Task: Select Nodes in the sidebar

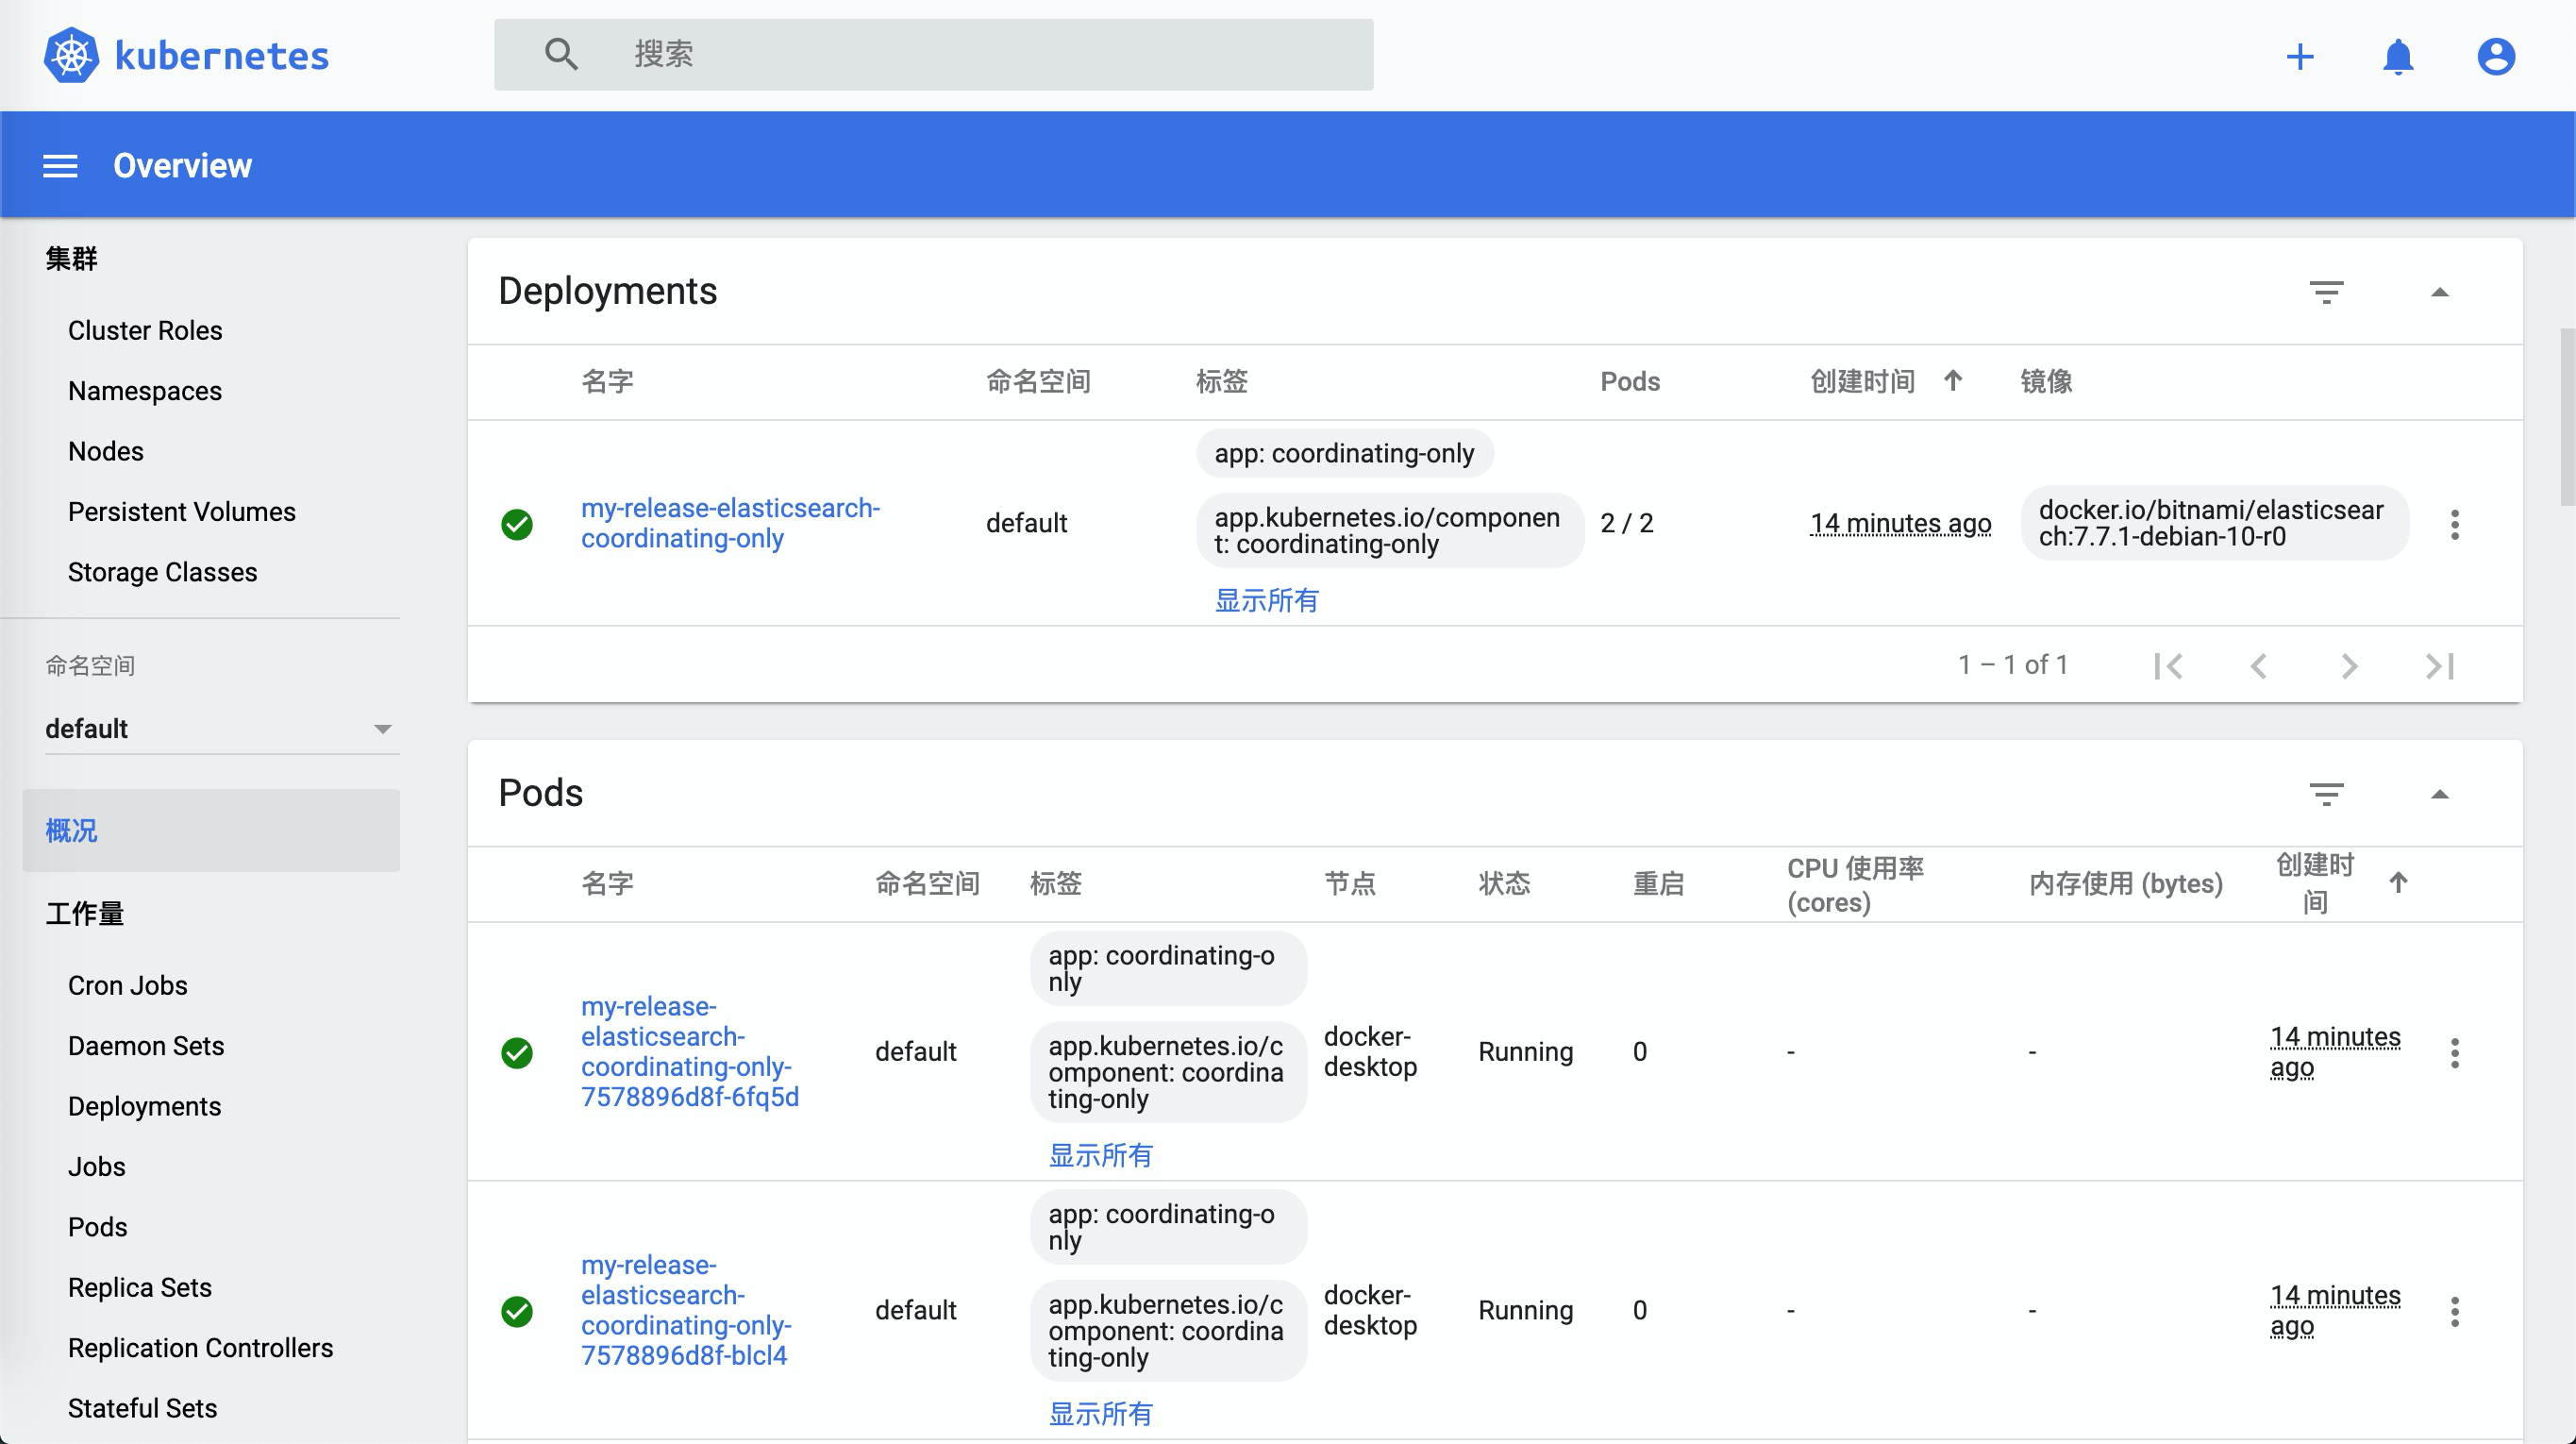Action: (105, 450)
